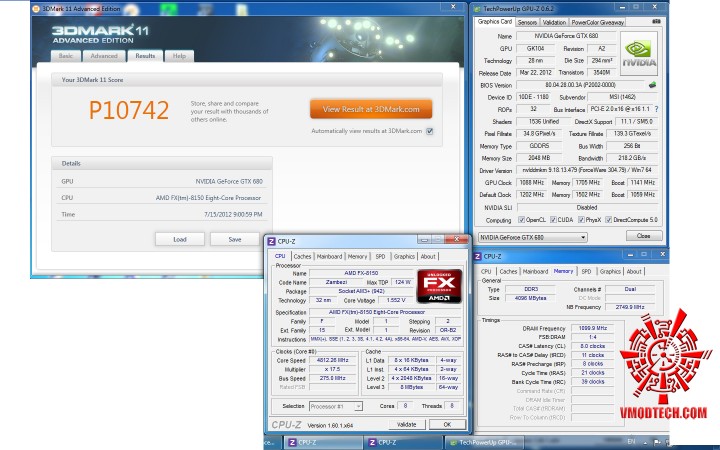Click the front CPU-Z window title icon

(x=271, y=241)
